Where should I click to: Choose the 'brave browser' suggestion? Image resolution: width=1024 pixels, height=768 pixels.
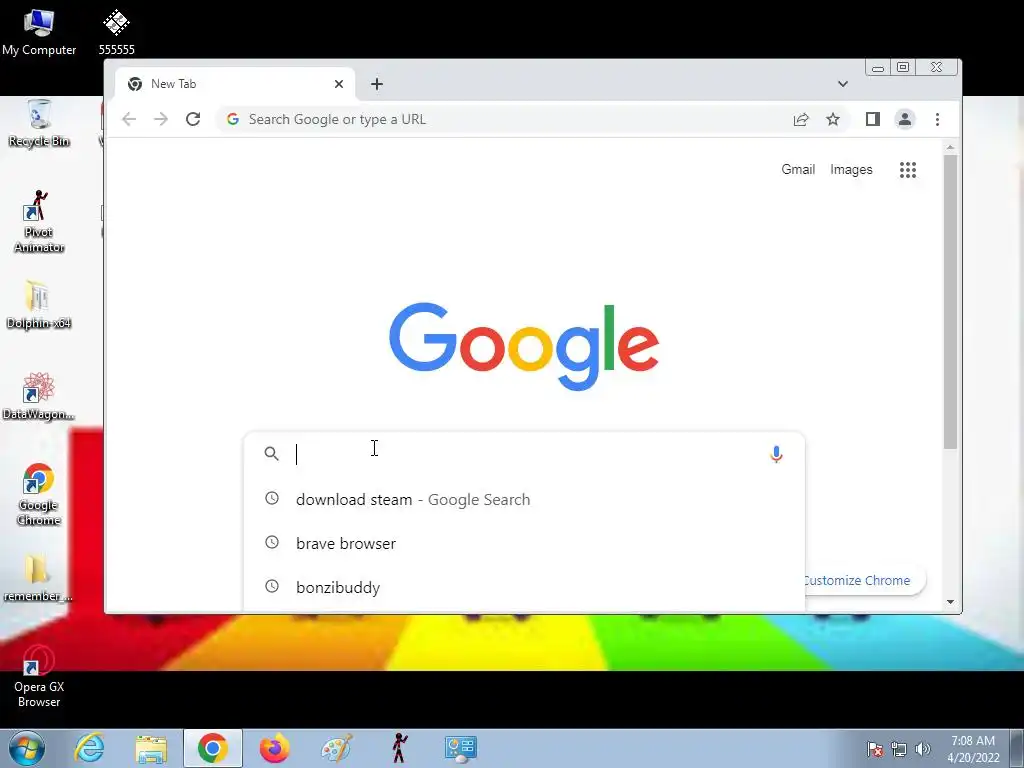point(524,543)
